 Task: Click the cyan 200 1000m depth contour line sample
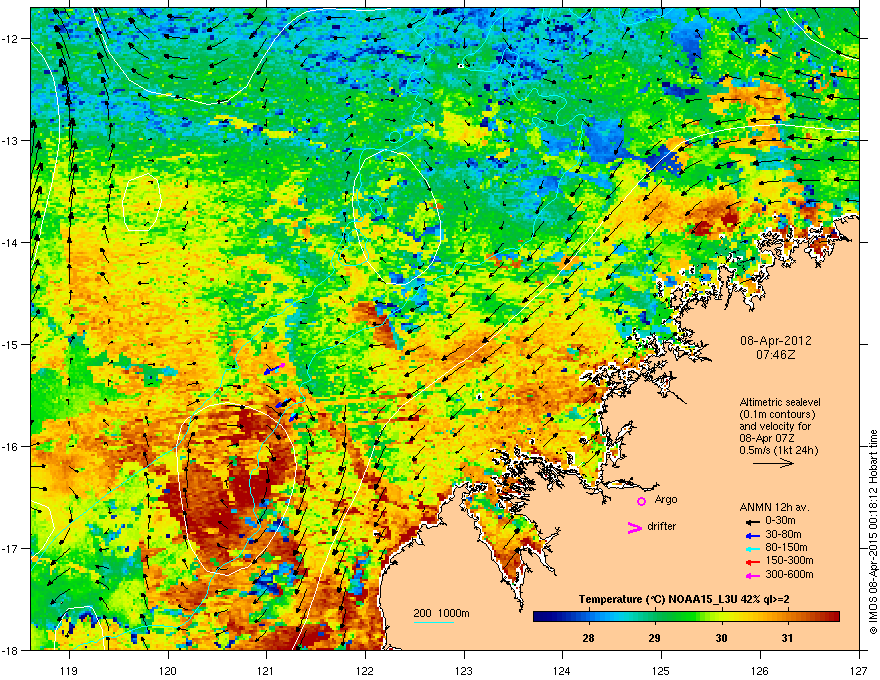pos(433,622)
